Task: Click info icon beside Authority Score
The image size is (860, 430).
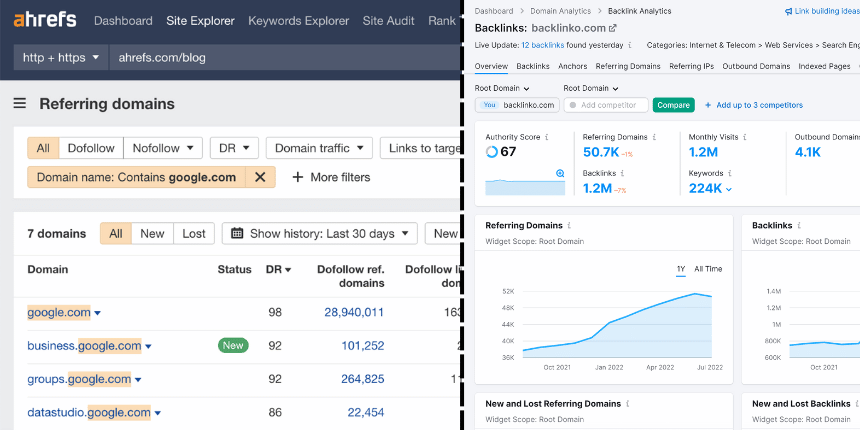Action: tap(547, 137)
